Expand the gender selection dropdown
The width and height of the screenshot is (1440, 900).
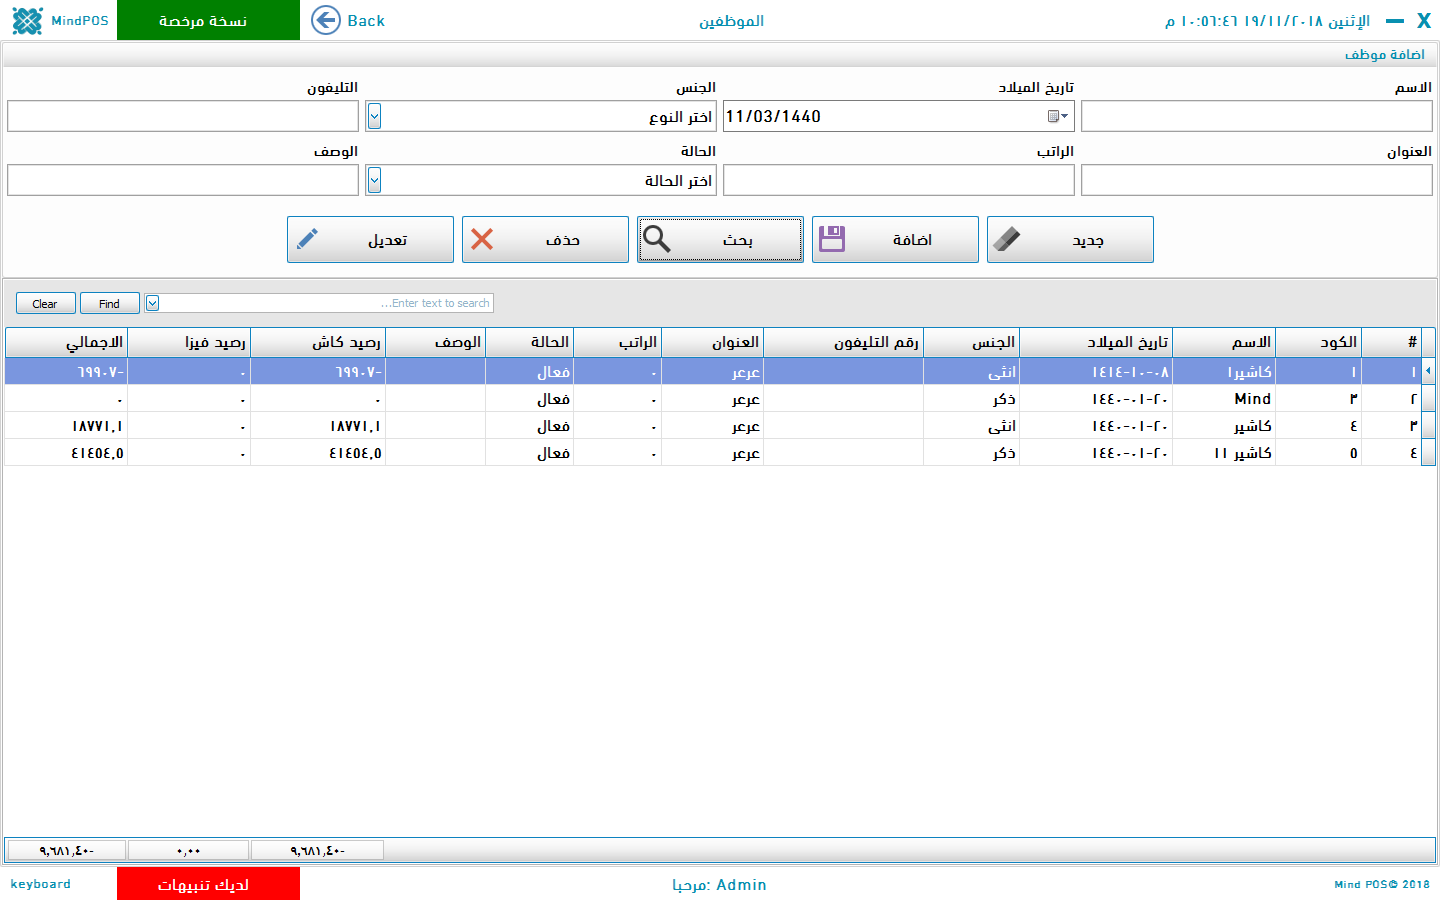click(374, 116)
